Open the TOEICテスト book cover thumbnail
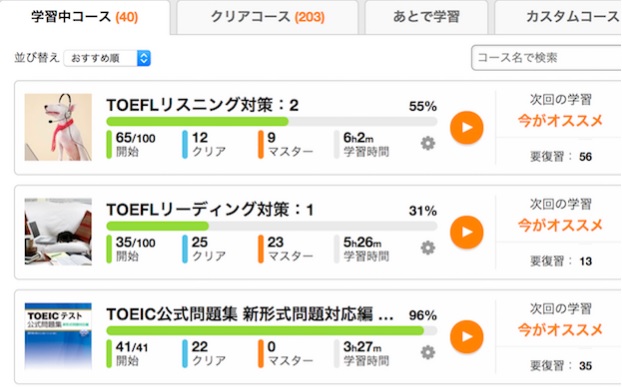The height and width of the screenshot is (387, 622). point(58,337)
